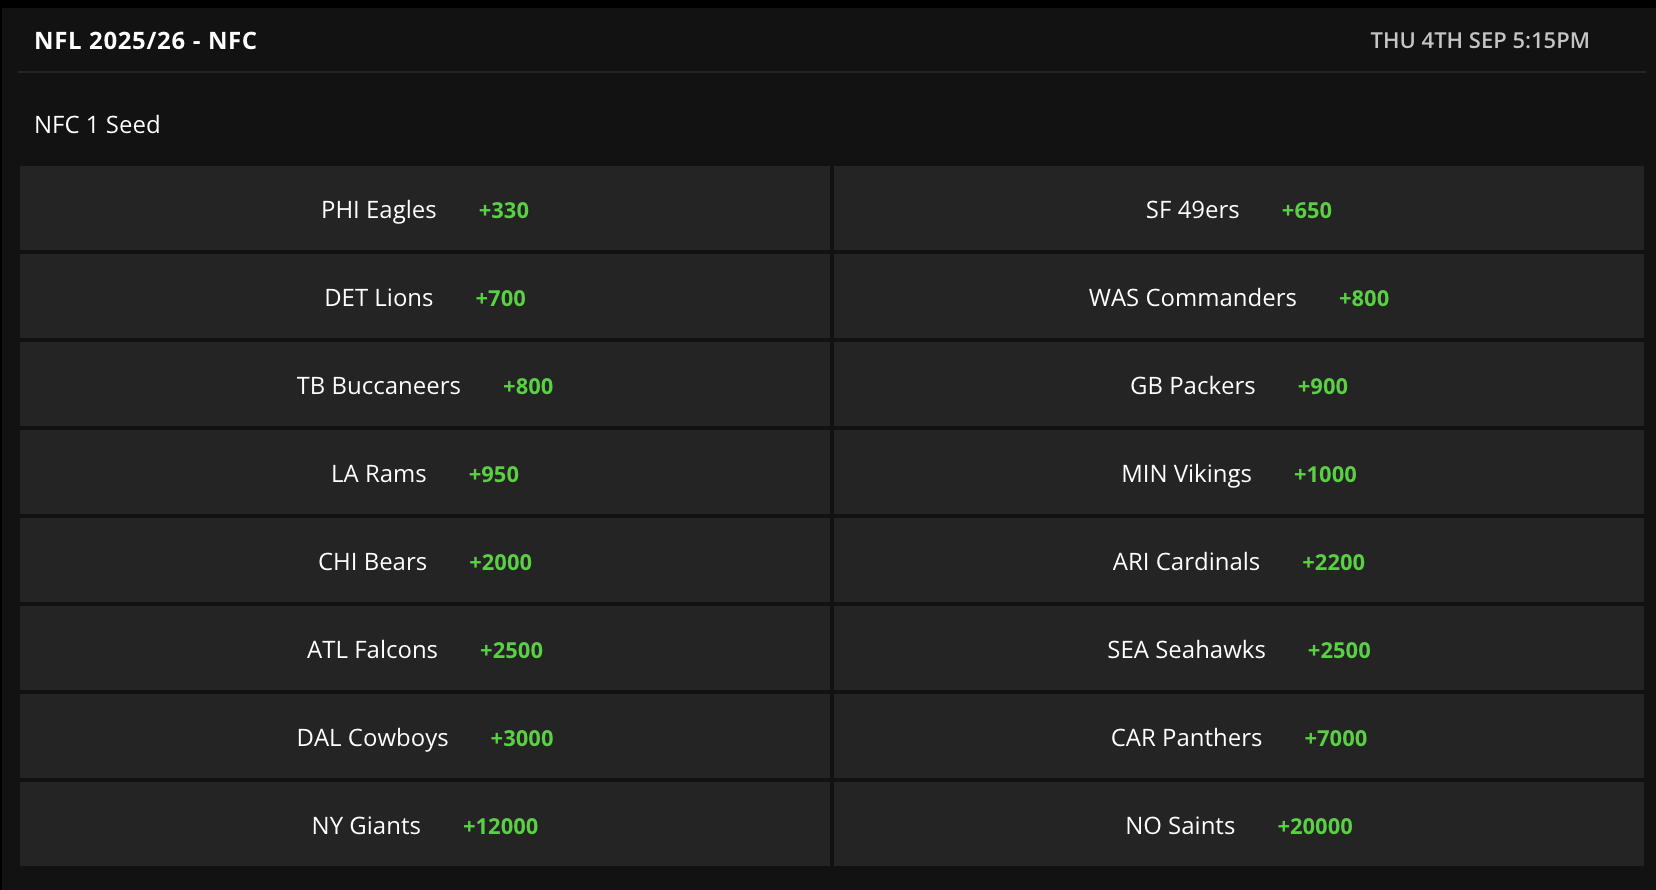The width and height of the screenshot is (1656, 890).
Task: Click the NFC 1 Seed market title
Action: pos(97,125)
